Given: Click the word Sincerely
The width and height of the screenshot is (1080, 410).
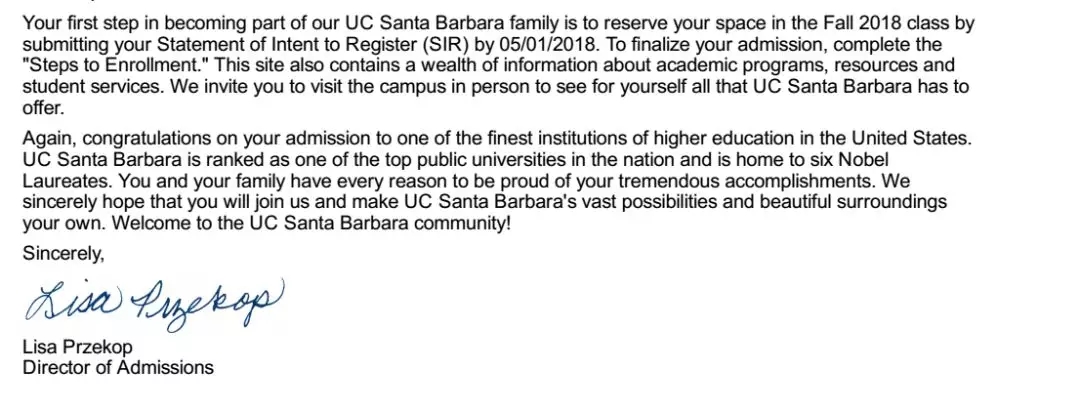Looking at the screenshot, I should 63,254.
